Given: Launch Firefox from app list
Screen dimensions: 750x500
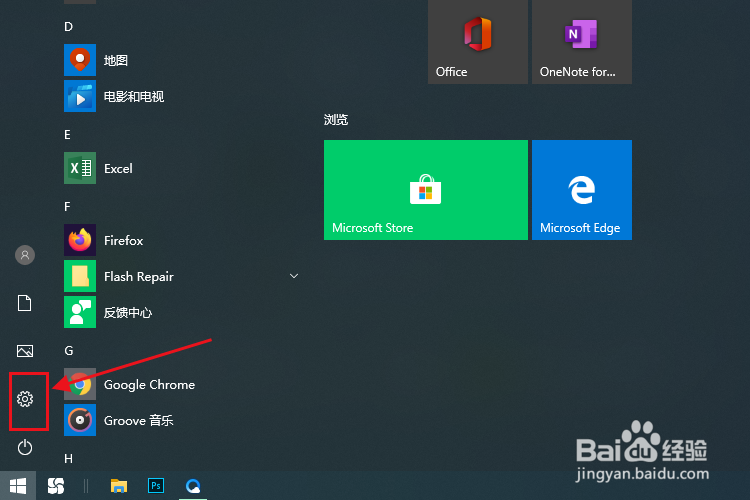Looking at the screenshot, I should pos(181,240).
